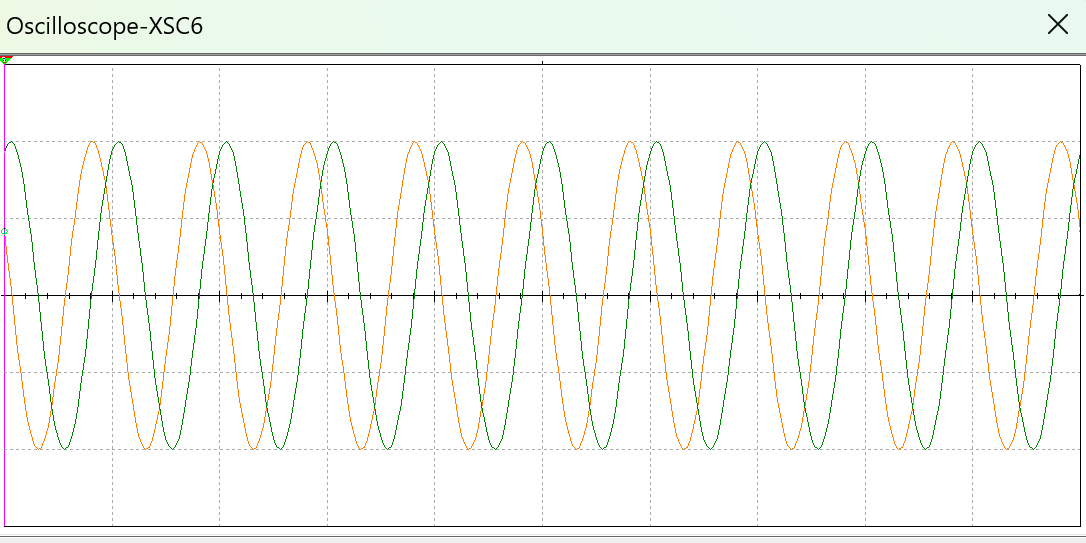The height and width of the screenshot is (543, 1086).
Task: Select the red-green cursor triangle marker
Action: (x=6, y=60)
